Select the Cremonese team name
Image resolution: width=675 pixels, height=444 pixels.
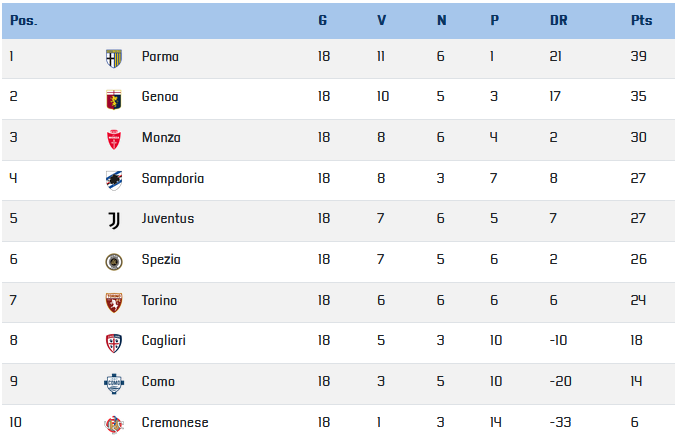175,422
